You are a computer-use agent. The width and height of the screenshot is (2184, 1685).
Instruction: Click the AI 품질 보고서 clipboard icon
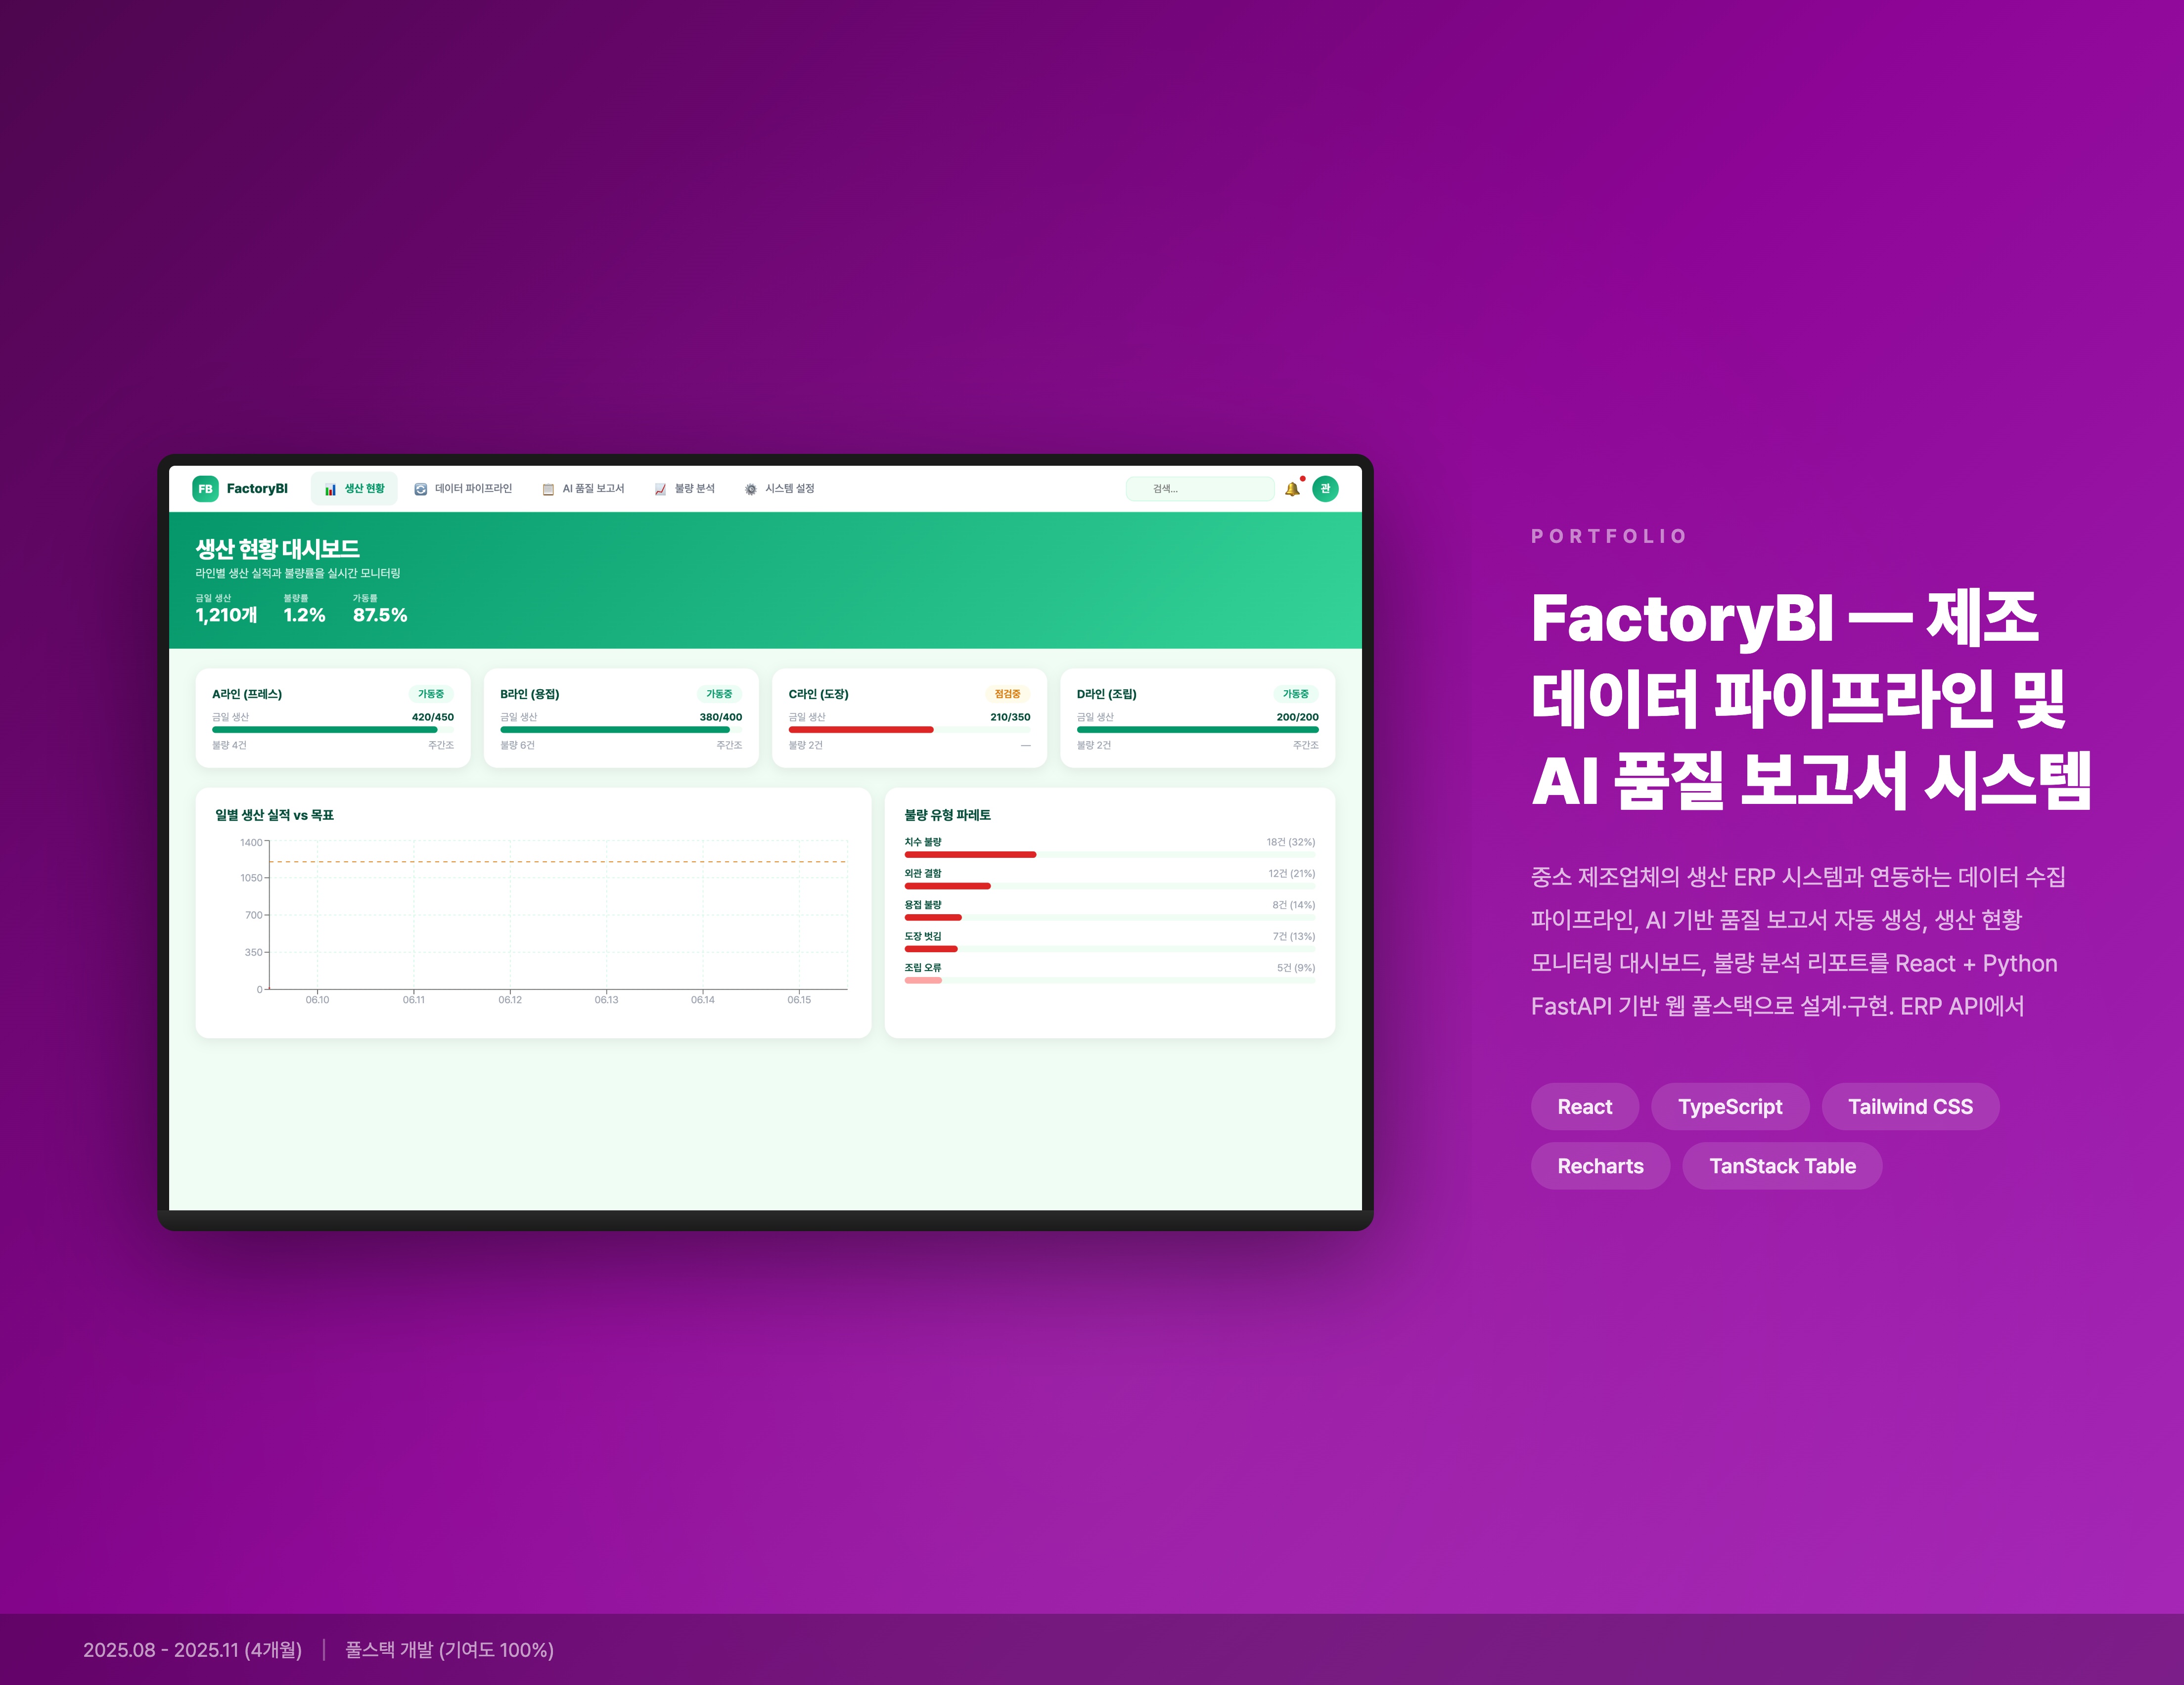(548, 489)
